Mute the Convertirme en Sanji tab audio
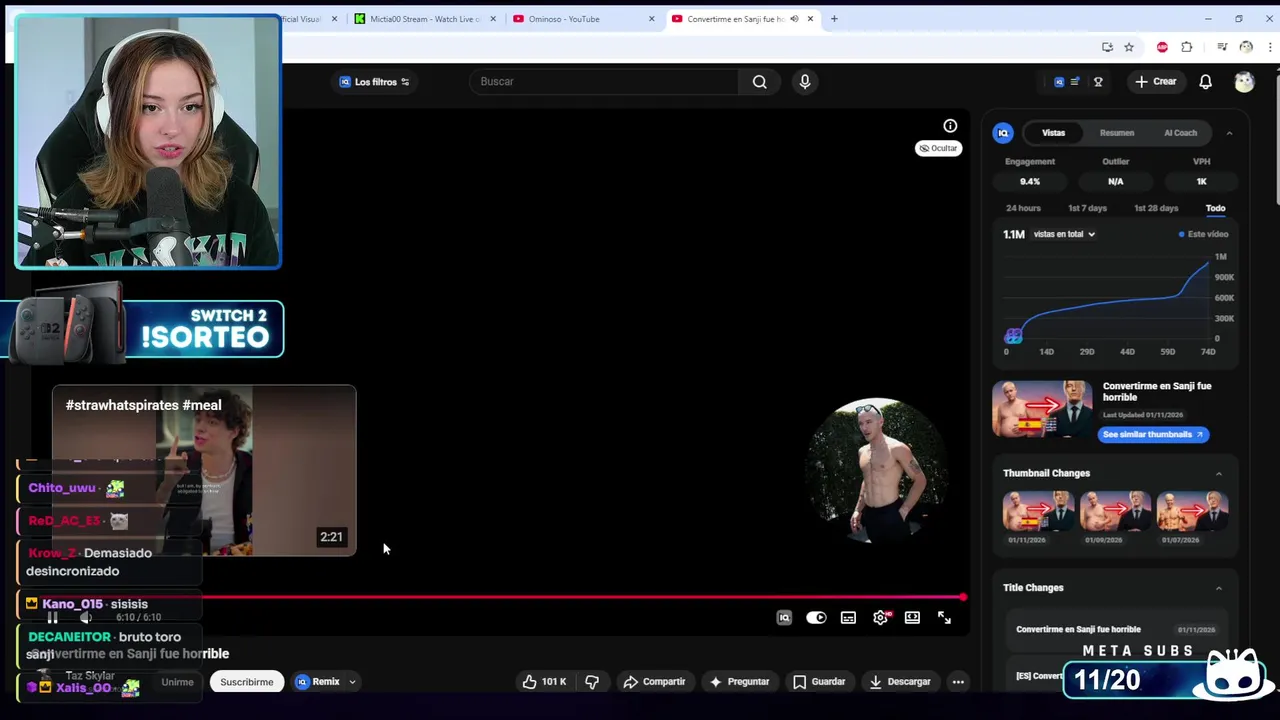Screen dimensions: 1280x720 (x=794, y=19)
